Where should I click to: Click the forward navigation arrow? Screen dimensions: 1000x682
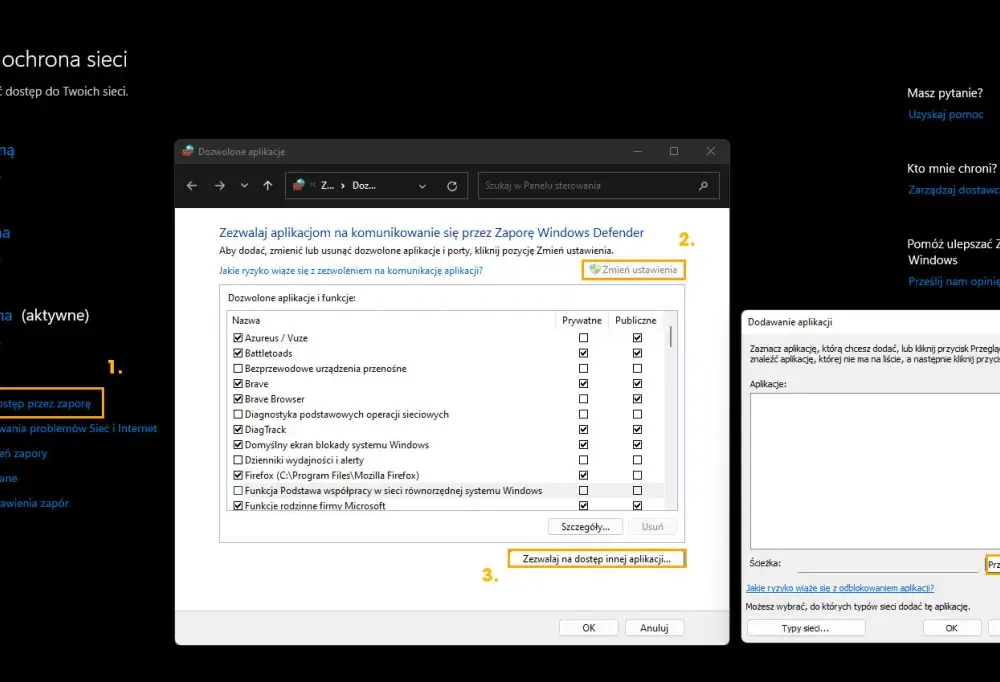click(x=219, y=186)
